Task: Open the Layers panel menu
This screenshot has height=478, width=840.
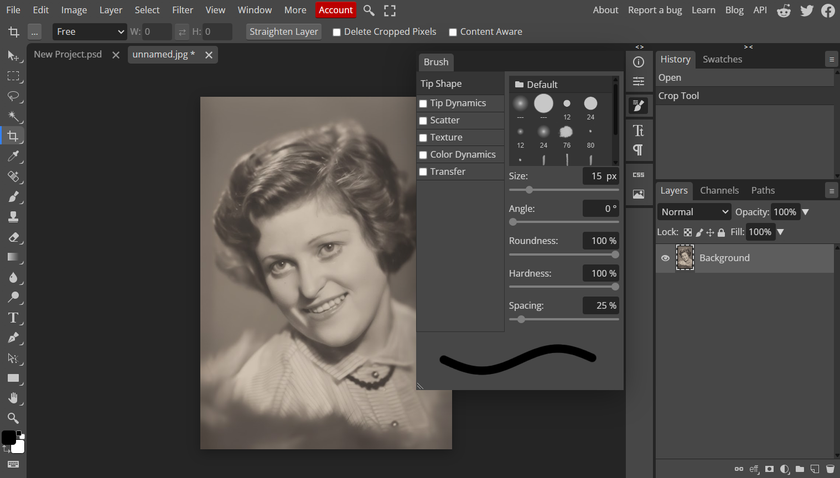Action: coord(831,191)
